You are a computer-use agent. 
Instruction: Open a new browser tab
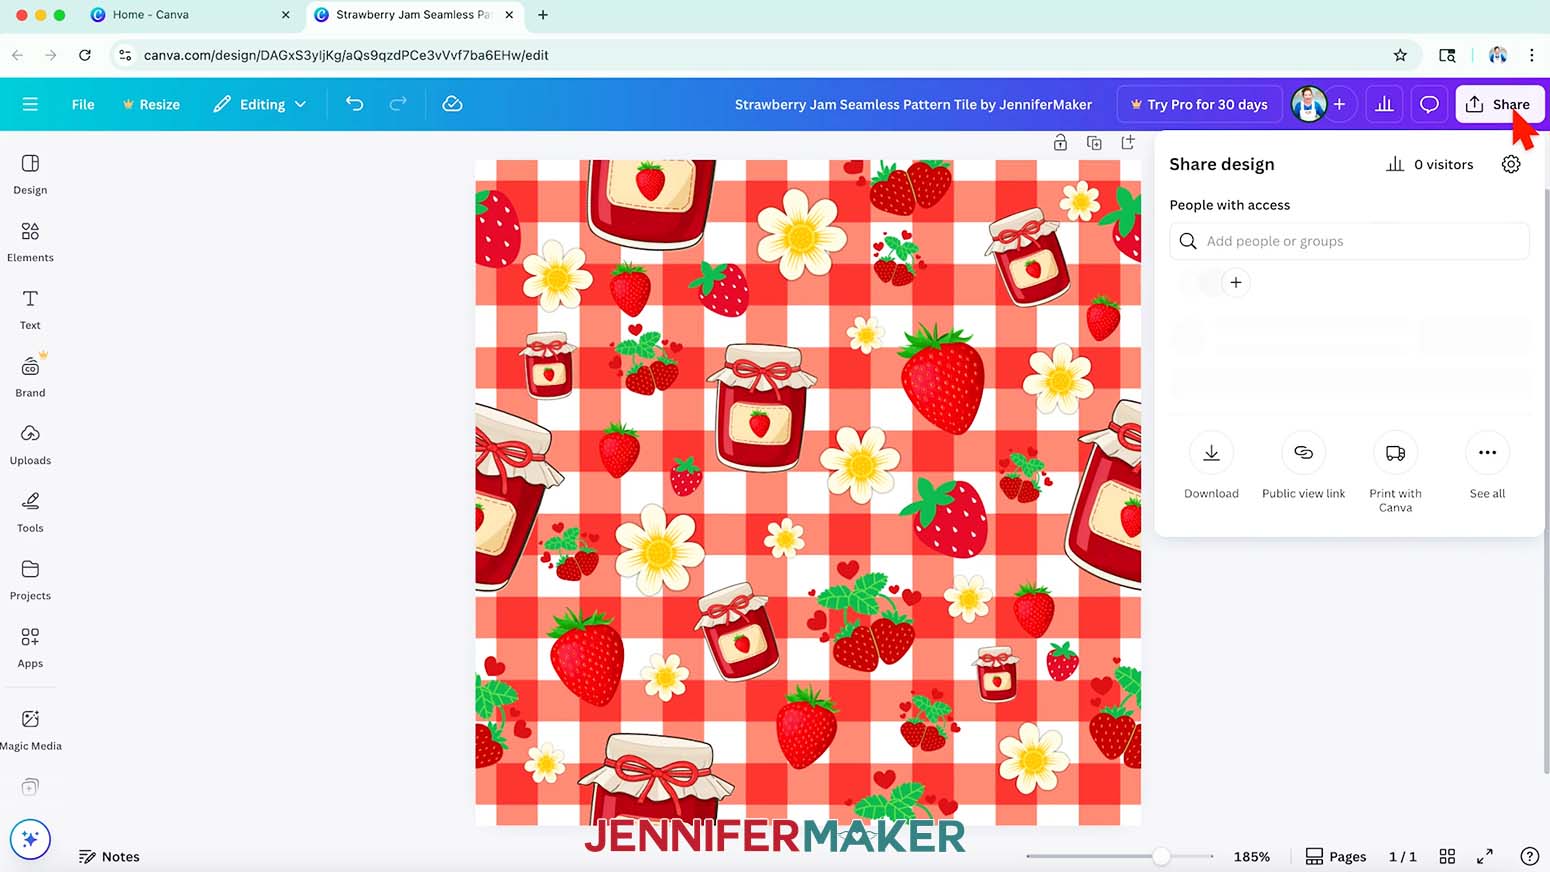pyautogui.click(x=543, y=15)
